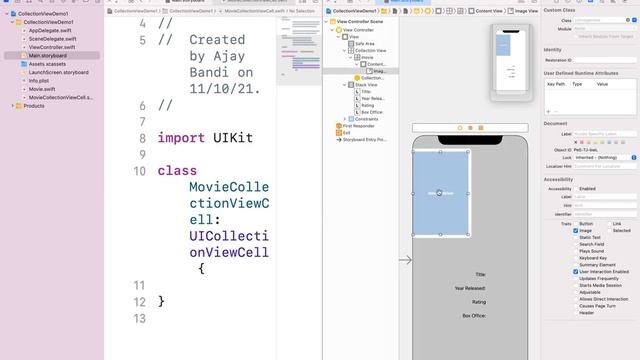Collapse the View Controller outline item
Viewport: 640px width, 360px height.
tap(332, 30)
